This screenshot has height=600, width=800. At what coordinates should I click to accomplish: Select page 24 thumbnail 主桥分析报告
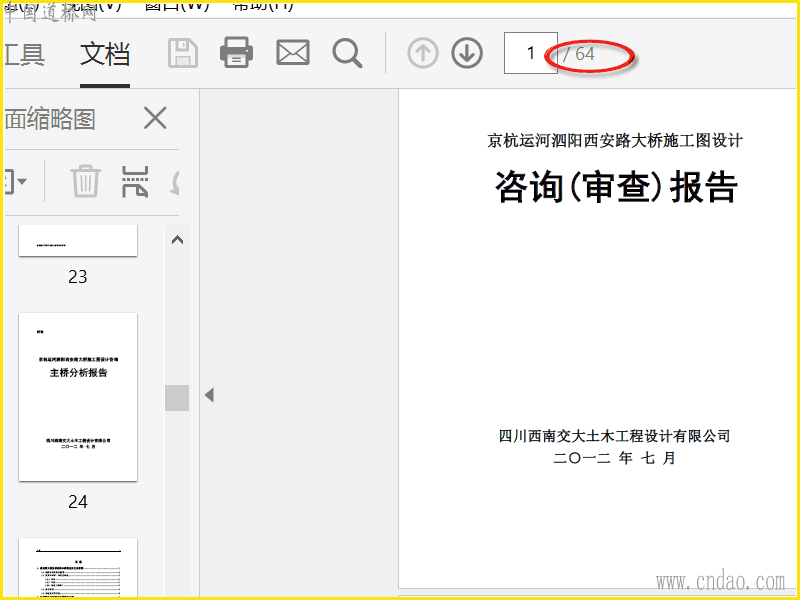pos(78,397)
